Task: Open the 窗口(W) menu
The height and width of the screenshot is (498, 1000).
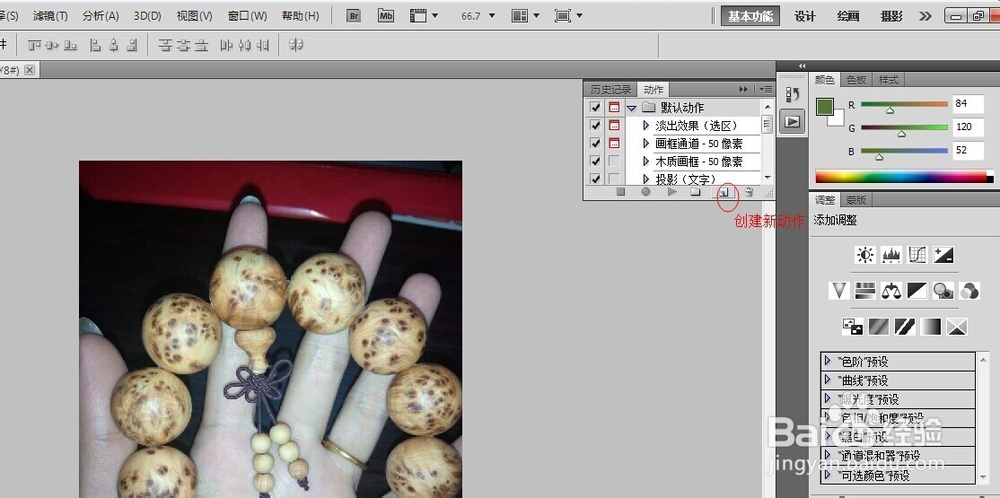Action: (x=247, y=16)
